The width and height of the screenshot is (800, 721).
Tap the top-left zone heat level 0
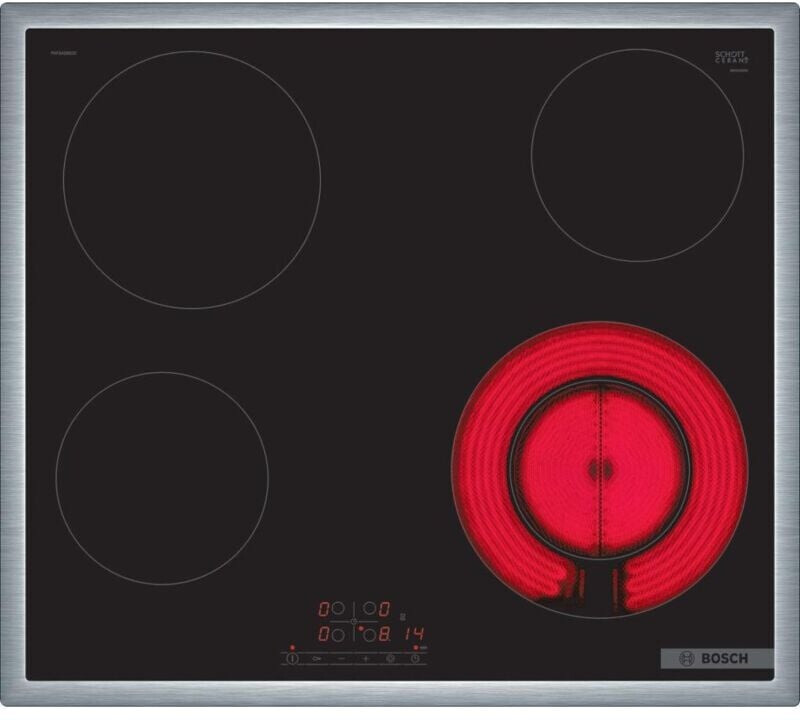[325, 608]
